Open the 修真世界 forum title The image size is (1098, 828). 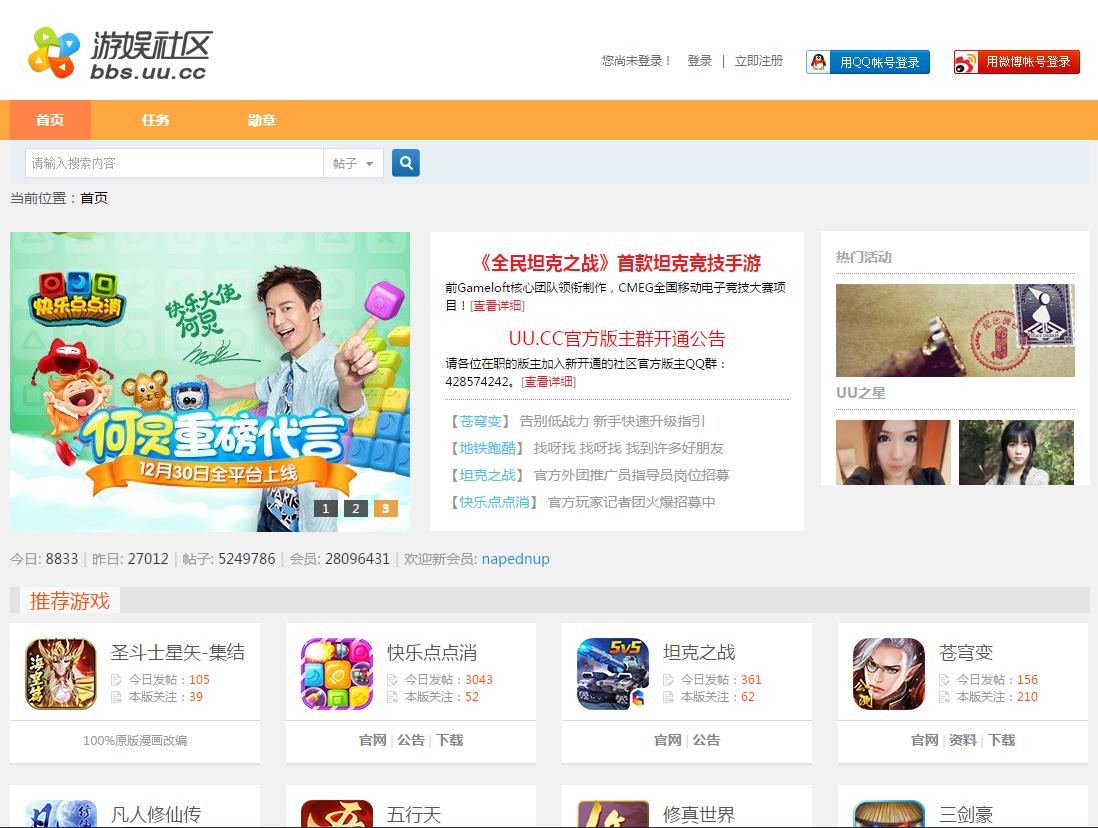click(x=699, y=815)
